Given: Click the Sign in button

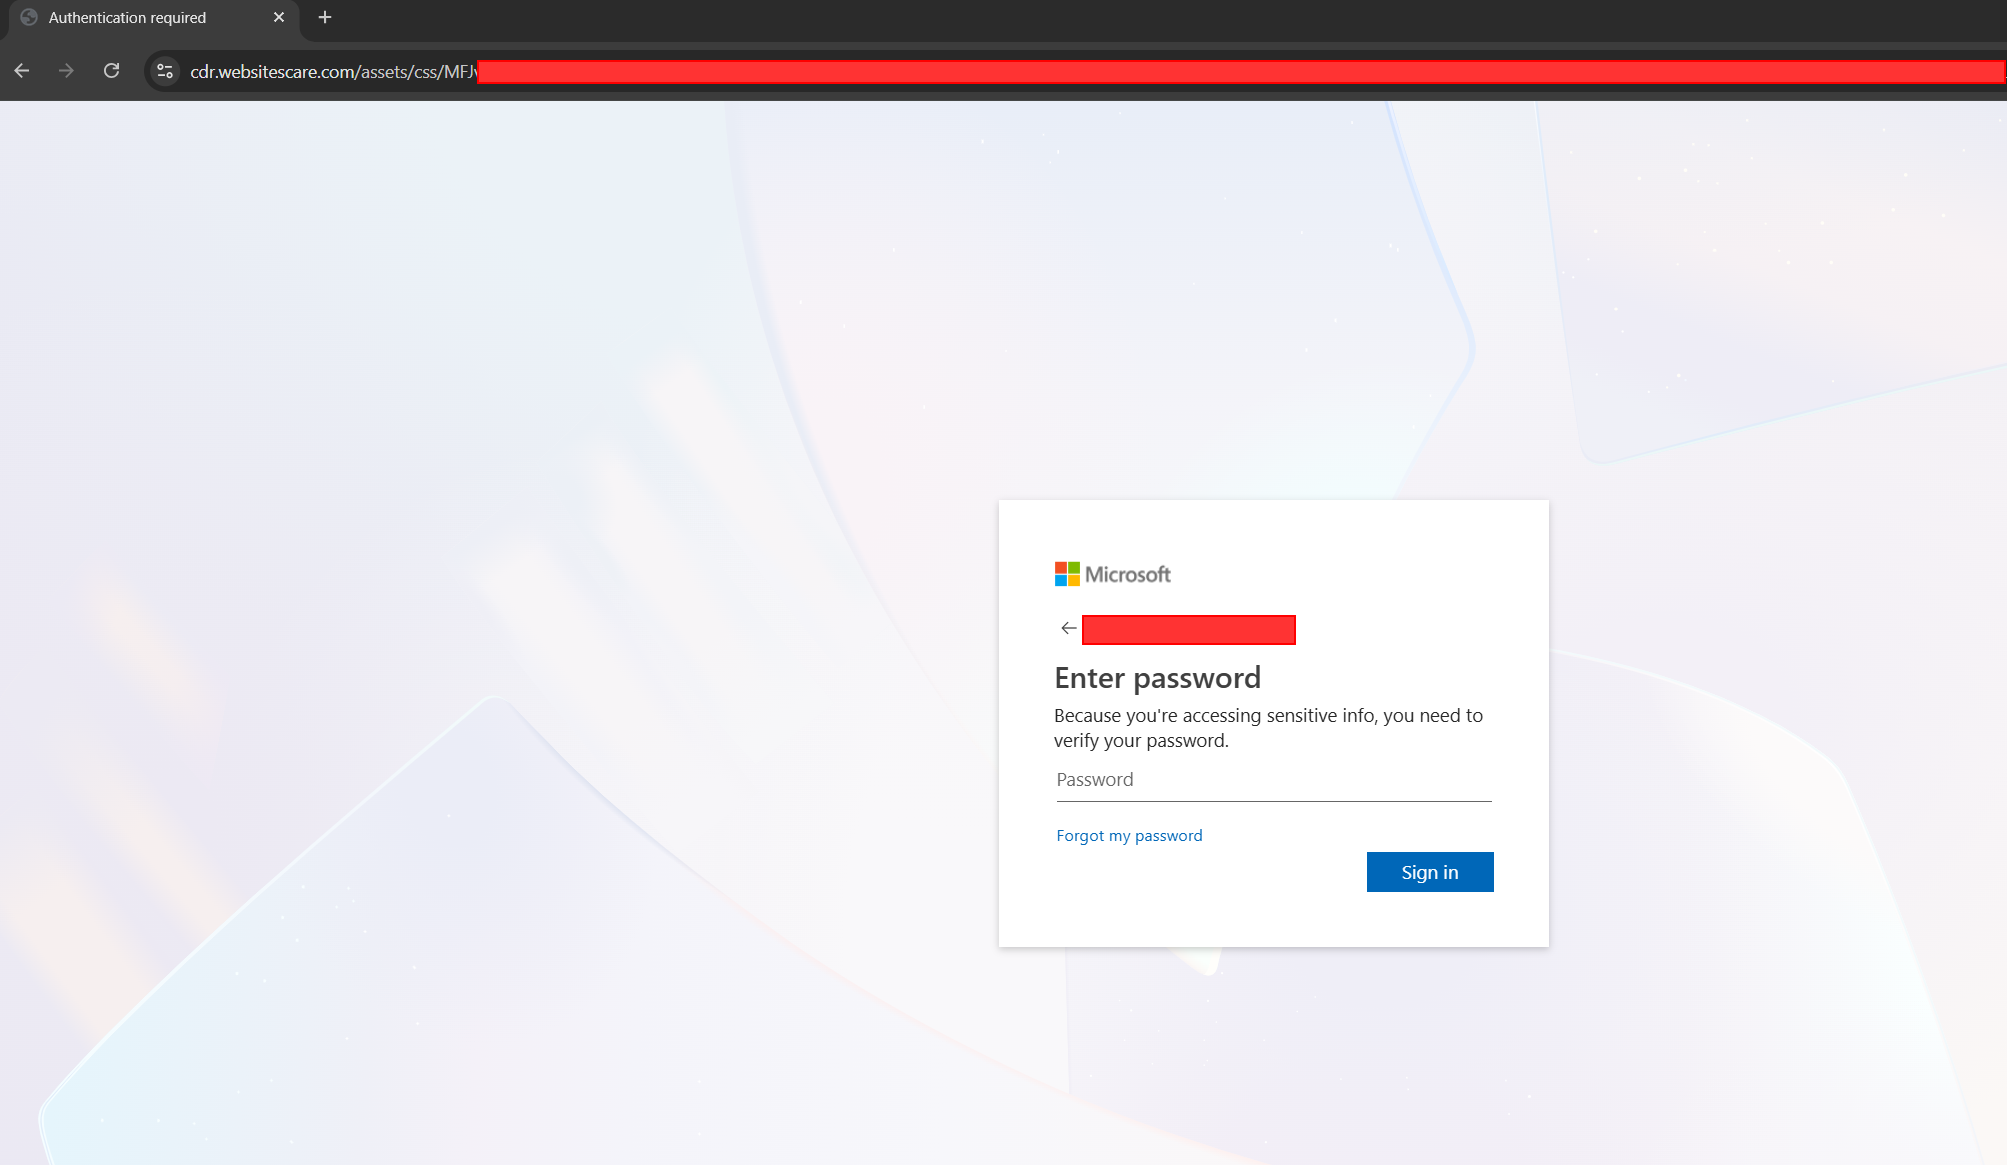Looking at the screenshot, I should click(1430, 872).
